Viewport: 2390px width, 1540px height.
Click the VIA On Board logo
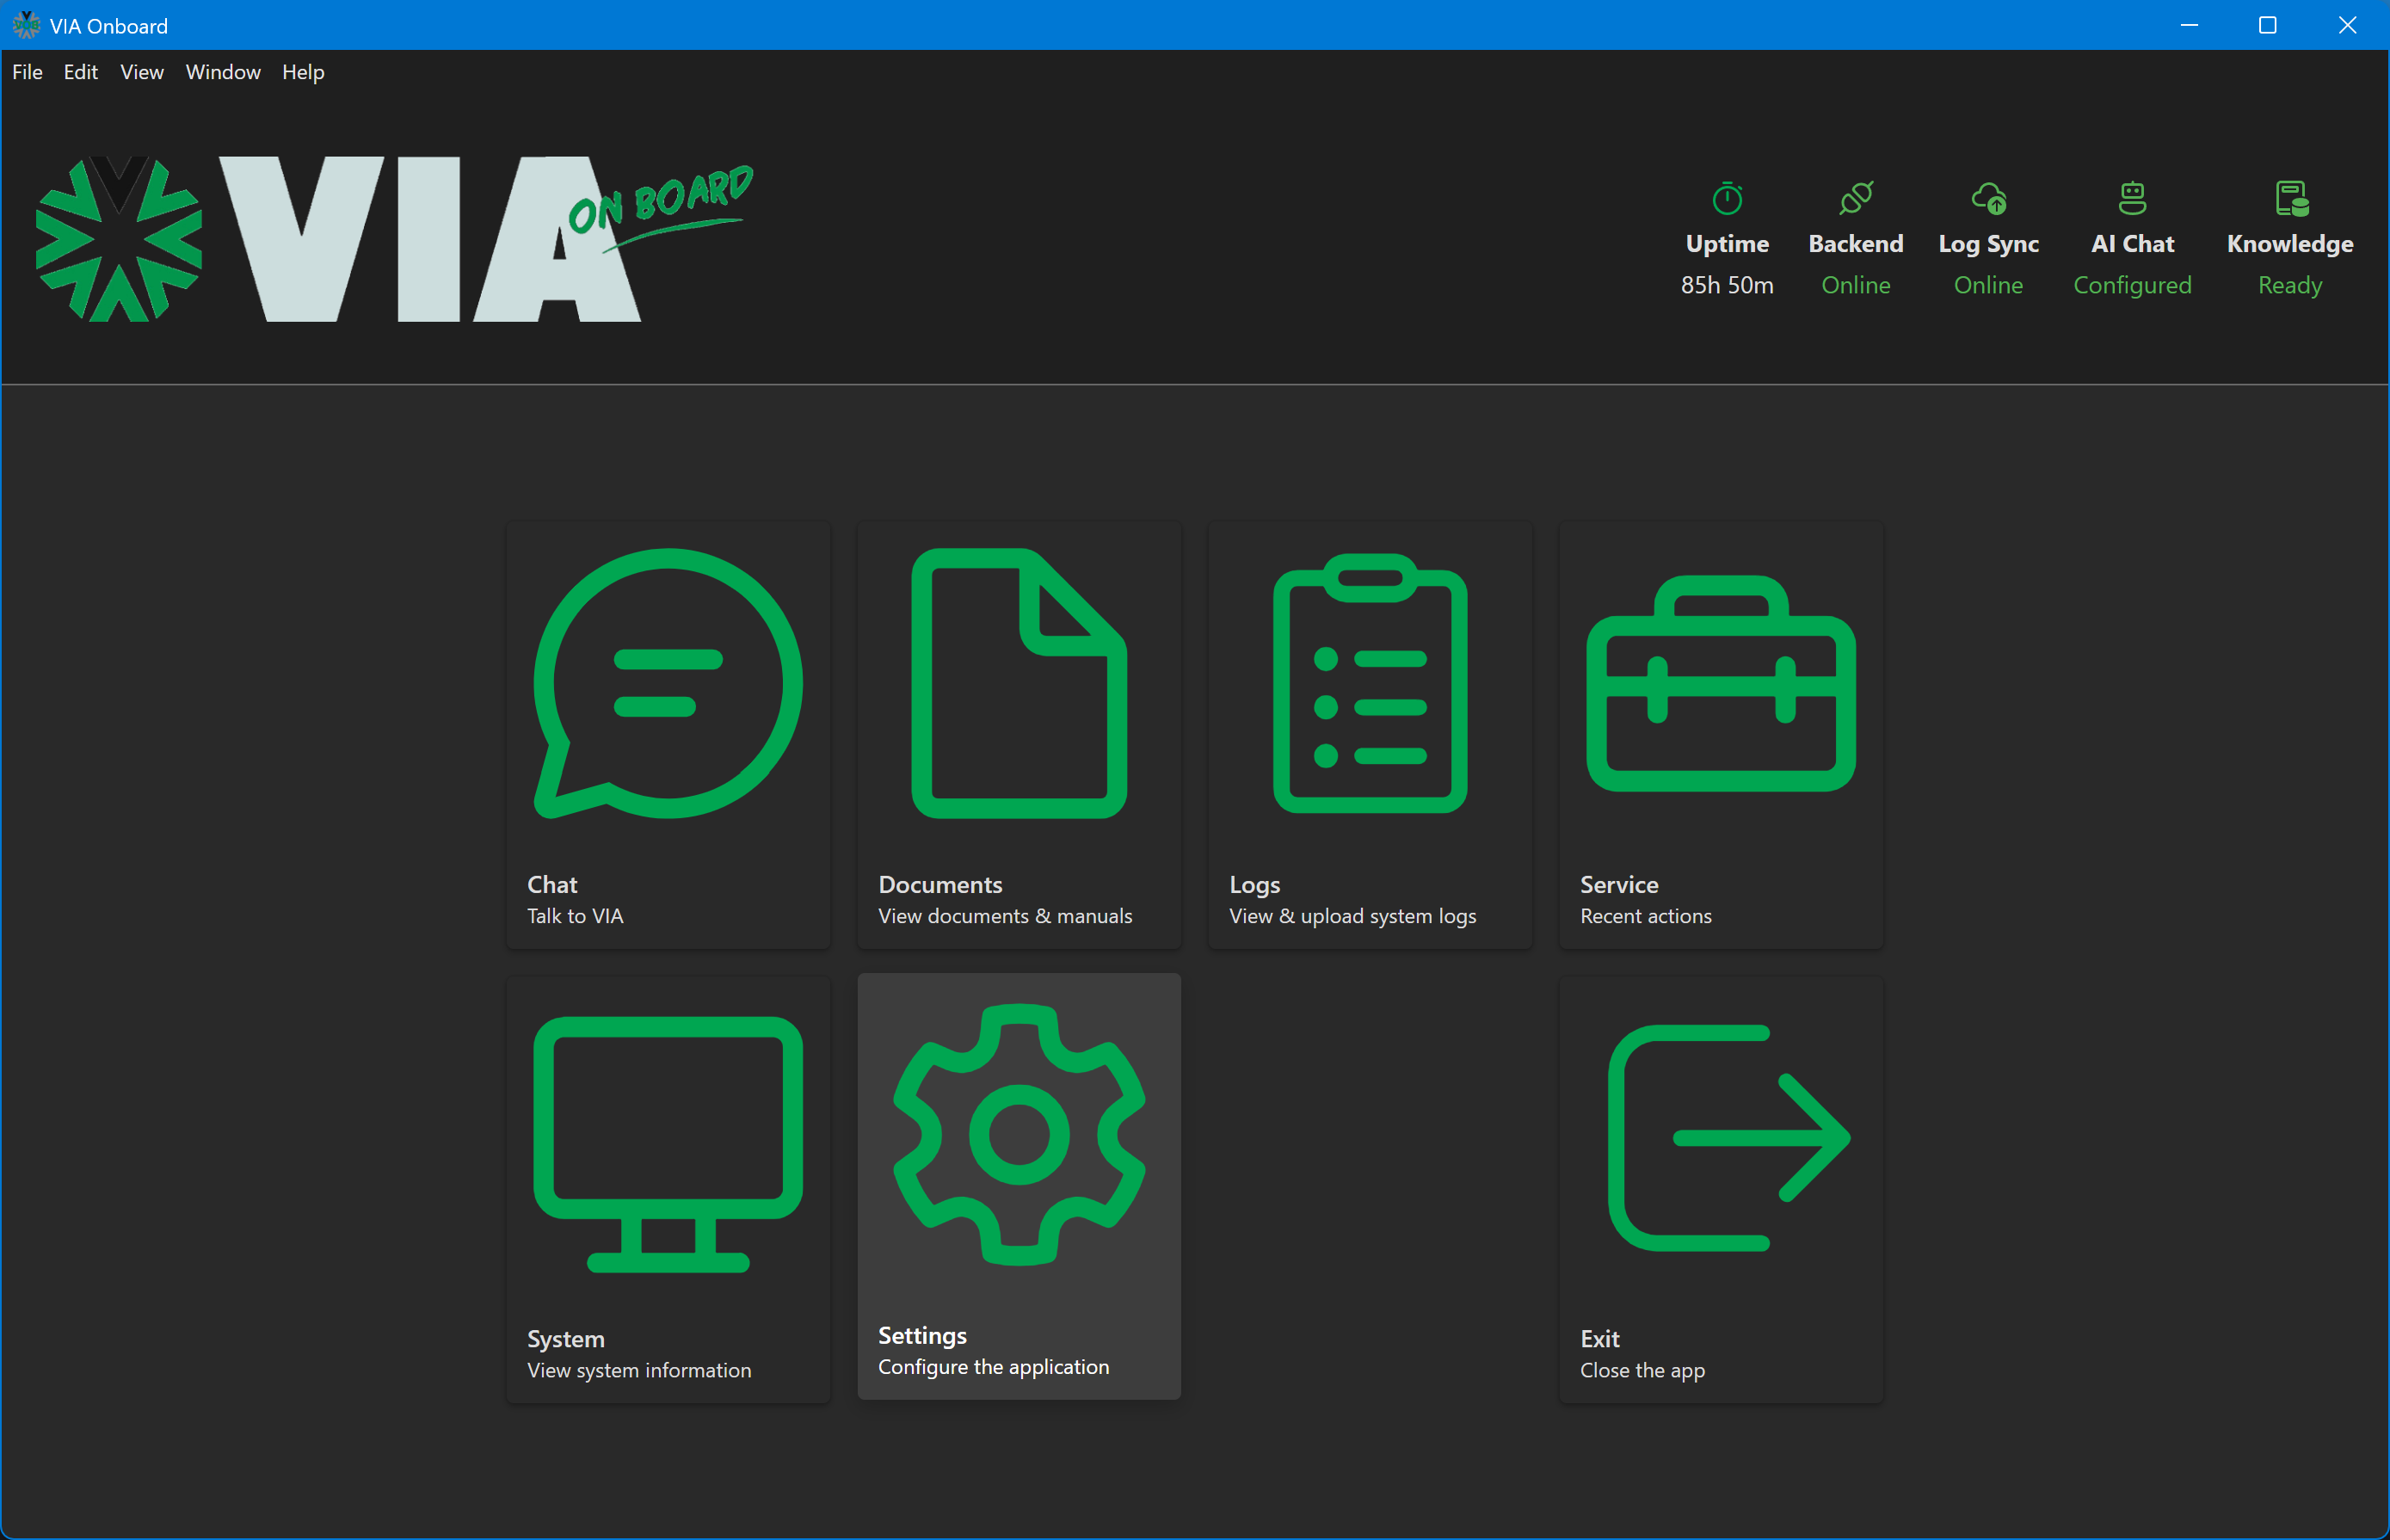click(x=394, y=238)
